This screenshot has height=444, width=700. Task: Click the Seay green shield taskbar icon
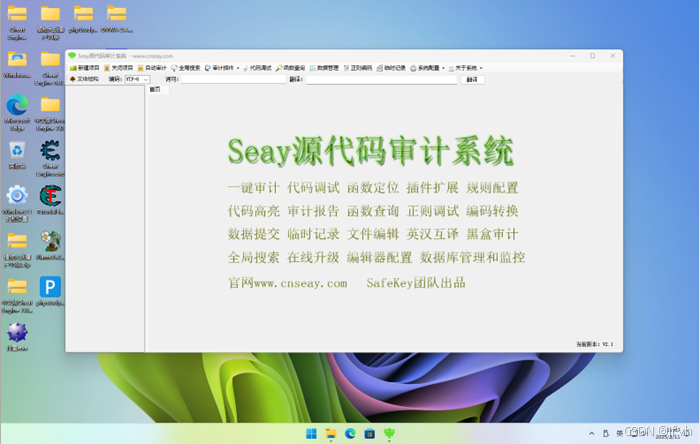point(389,433)
